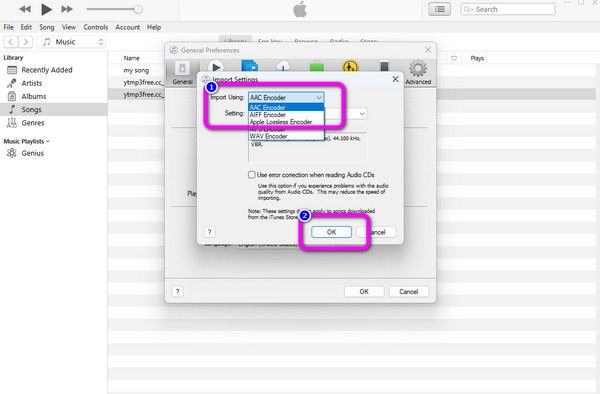This screenshot has height=394, width=600.
Task: Click the back navigation arrow
Action: [11, 42]
